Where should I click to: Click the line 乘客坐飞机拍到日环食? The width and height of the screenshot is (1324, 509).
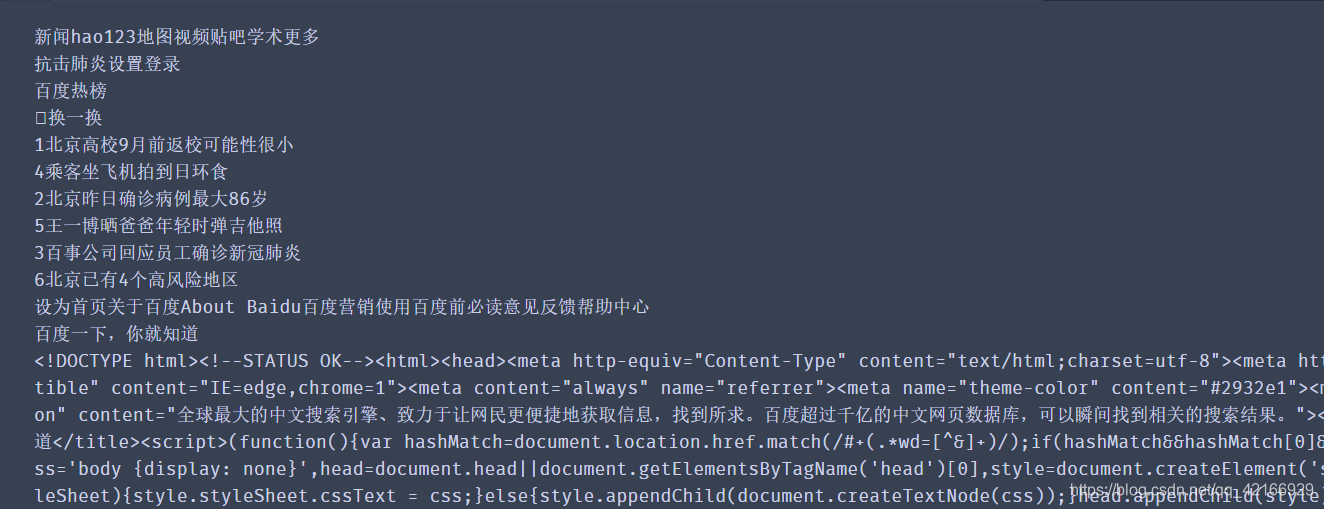(x=131, y=172)
